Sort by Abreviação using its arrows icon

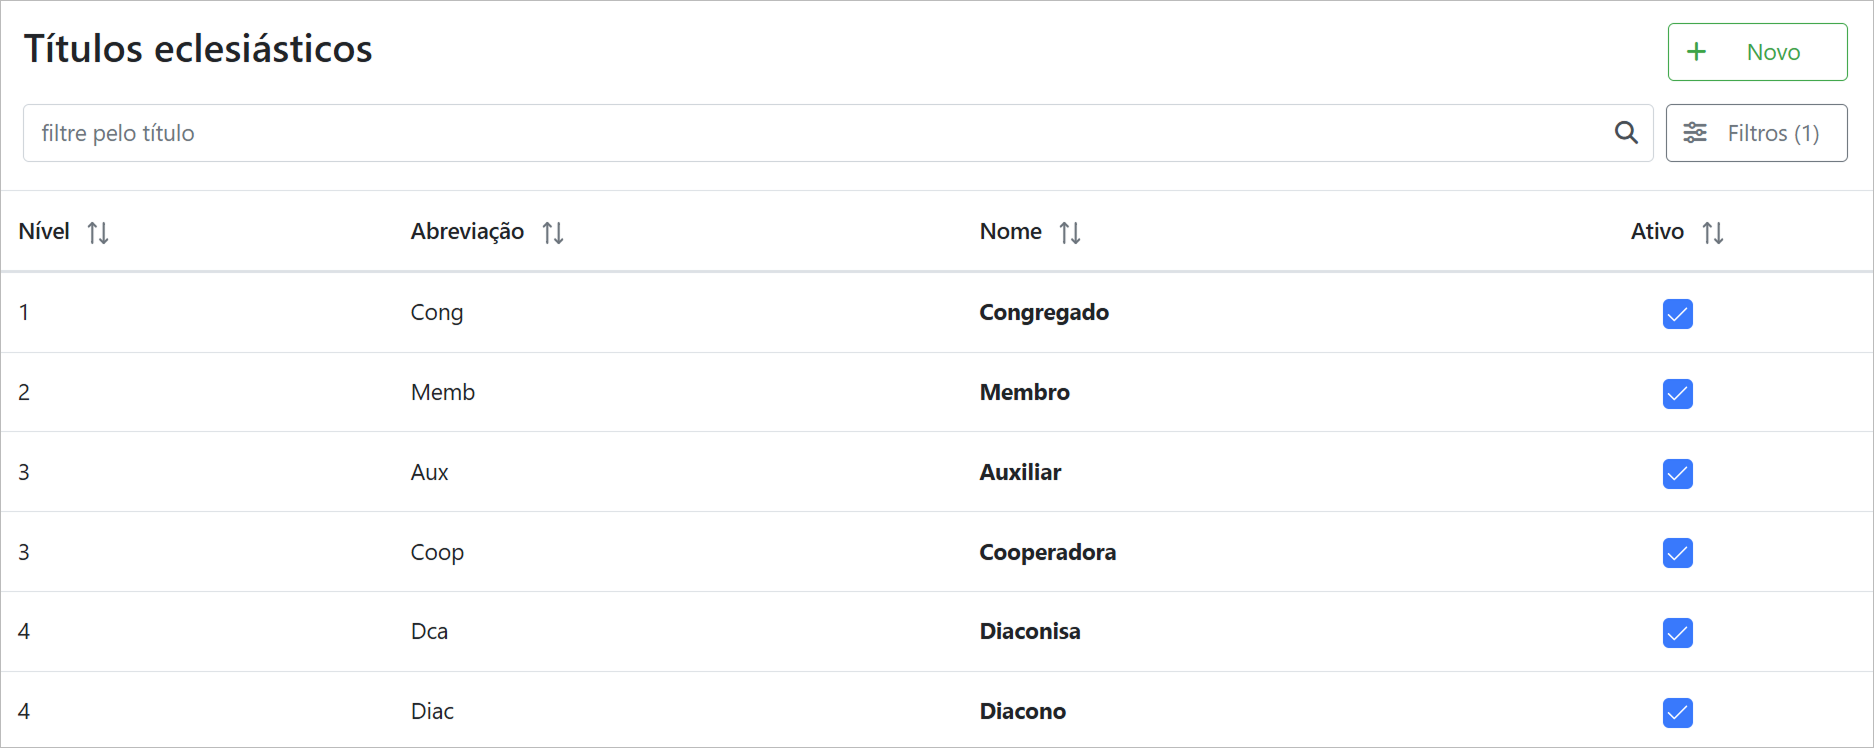coord(553,233)
